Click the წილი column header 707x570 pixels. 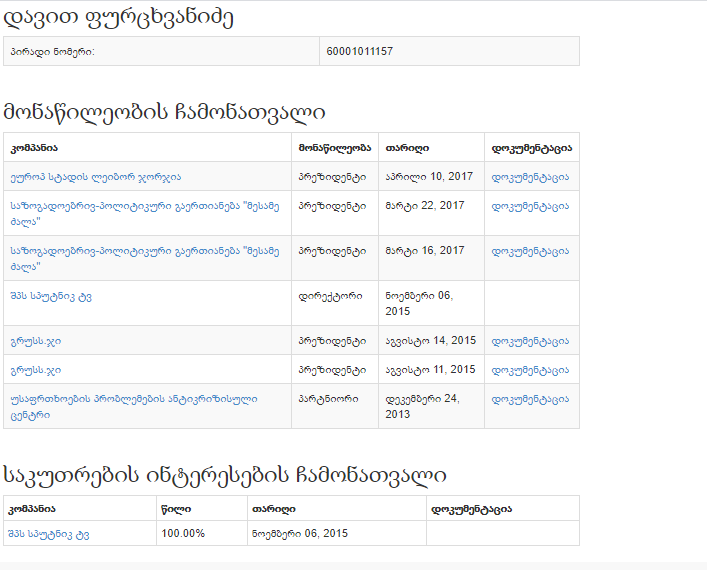click(176, 509)
